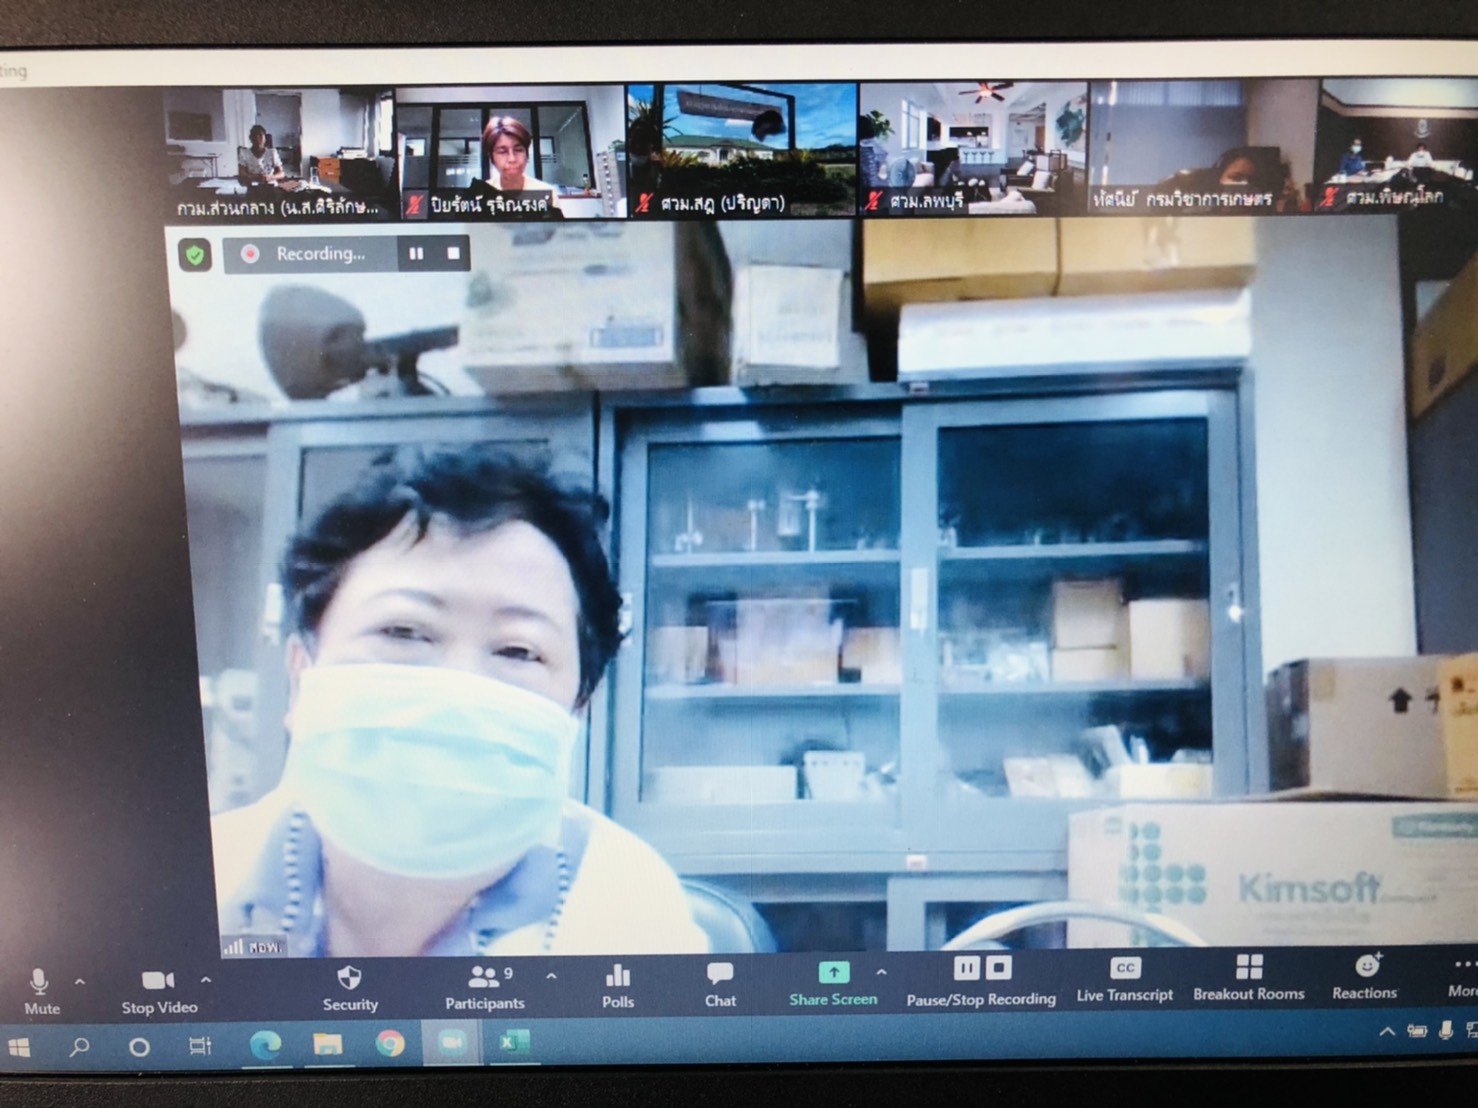Open Polls from the meeting toolbar
The width and height of the screenshot is (1478, 1108).
pyautogui.click(x=618, y=986)
